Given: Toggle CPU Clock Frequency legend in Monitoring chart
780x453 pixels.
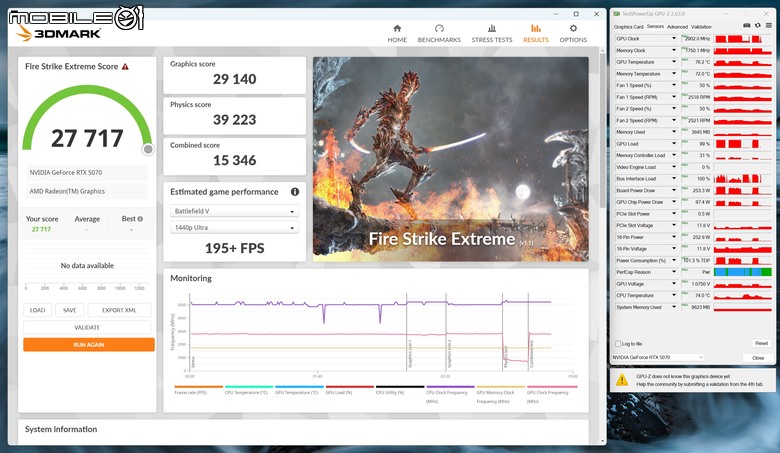Looking at the screenshot, I should coord(450,394).
